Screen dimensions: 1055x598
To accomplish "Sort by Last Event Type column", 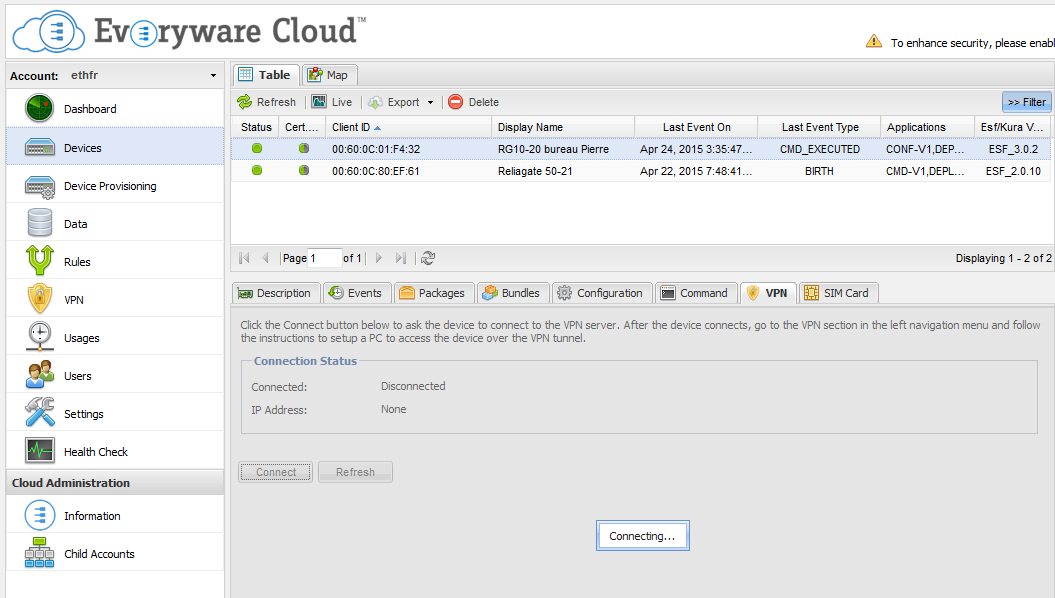I will 820,126.
